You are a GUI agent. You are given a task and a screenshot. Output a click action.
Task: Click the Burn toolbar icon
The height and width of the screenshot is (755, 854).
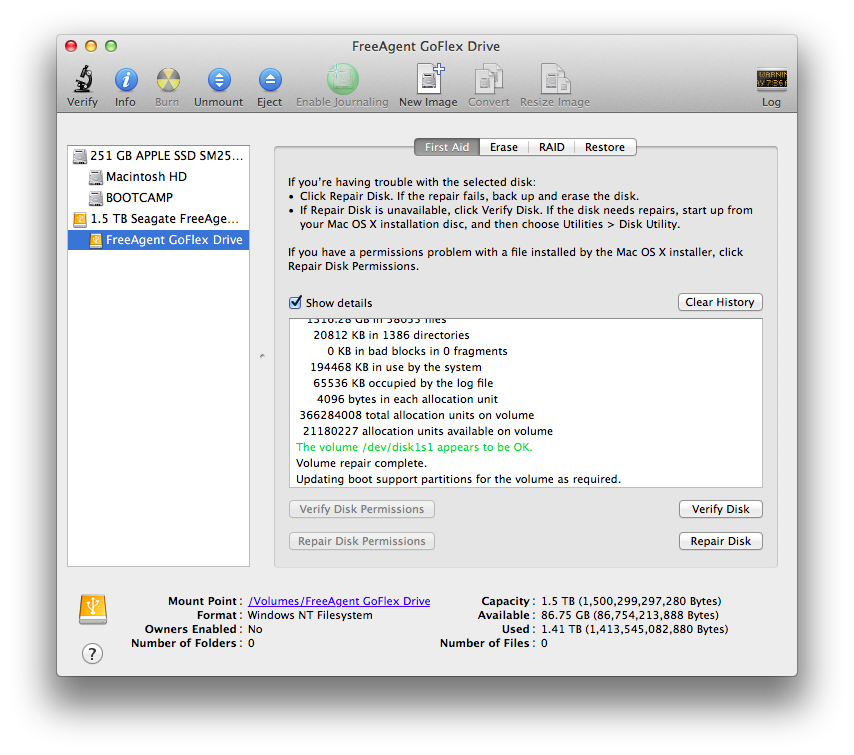click(x=168, y=80)
